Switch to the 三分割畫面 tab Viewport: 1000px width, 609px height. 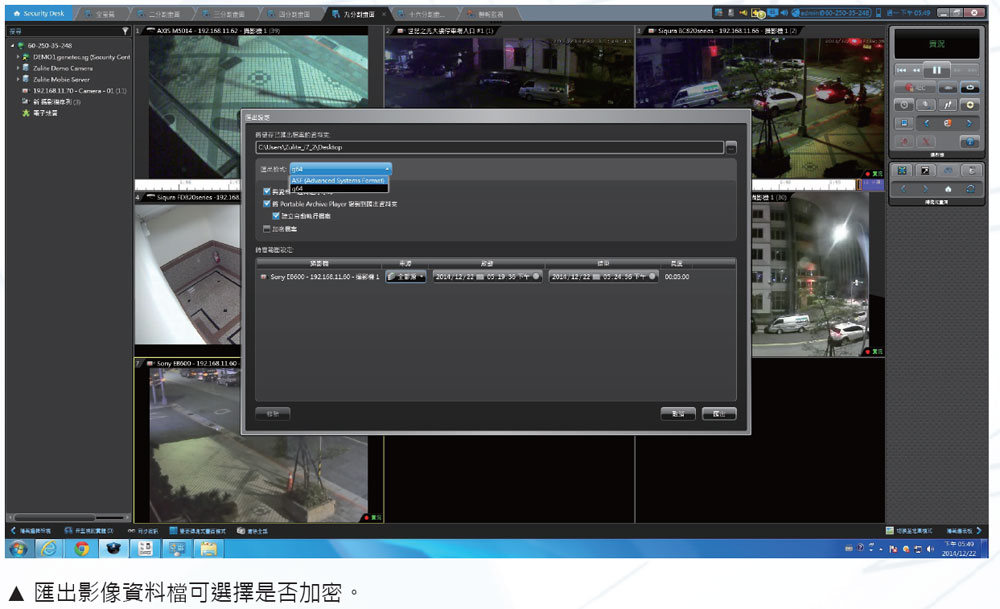pyautogui.click(x=226, y=13)
